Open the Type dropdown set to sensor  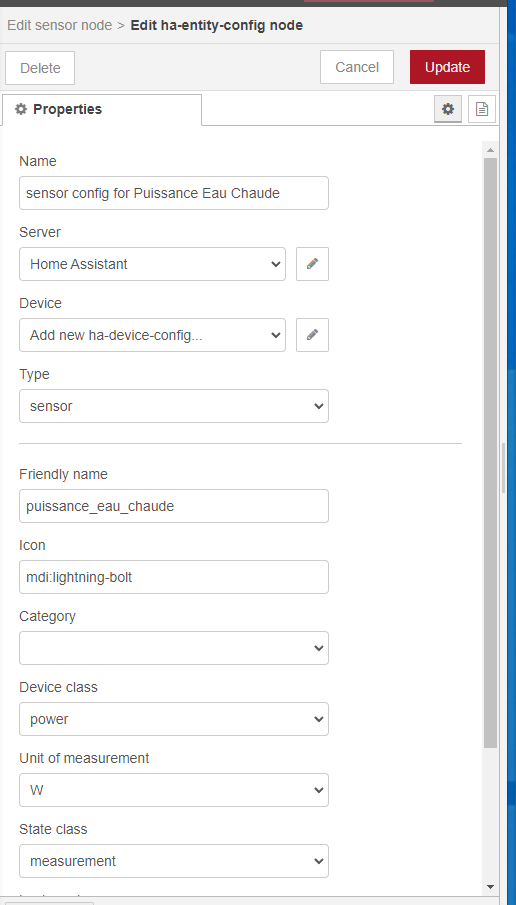pos(174,406)
